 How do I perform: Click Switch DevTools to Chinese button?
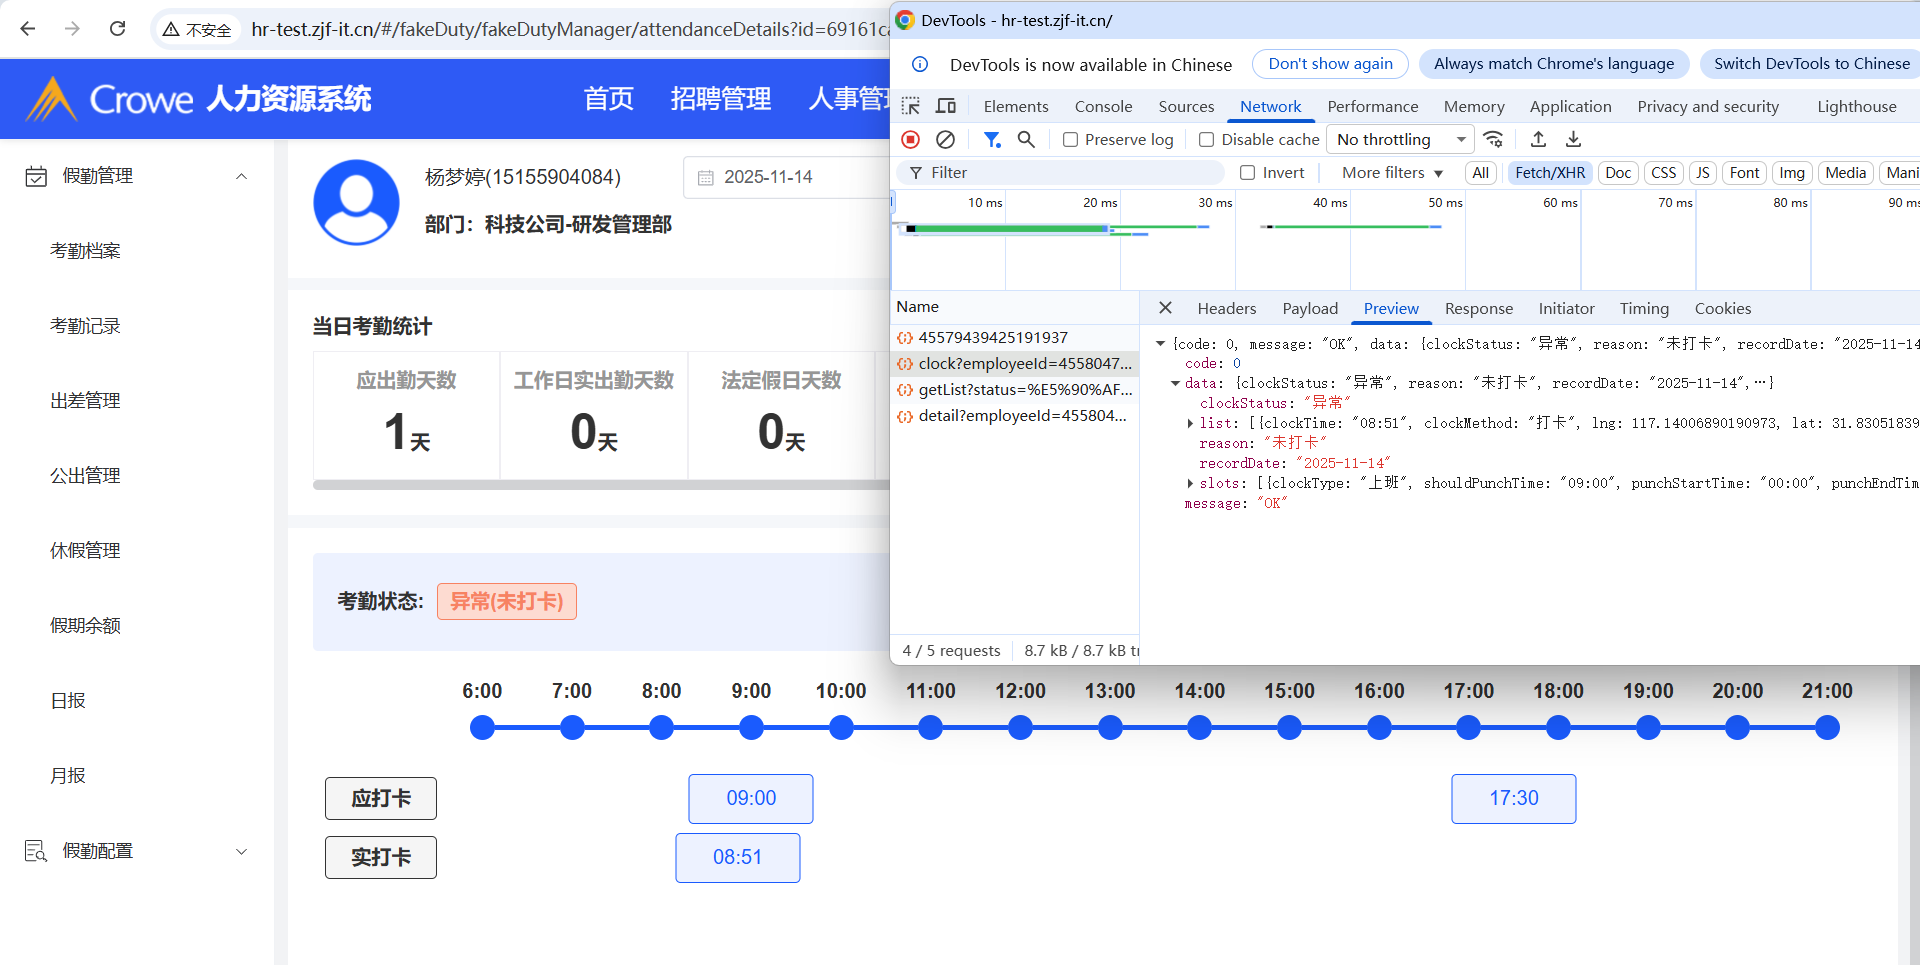[1811, 64]
